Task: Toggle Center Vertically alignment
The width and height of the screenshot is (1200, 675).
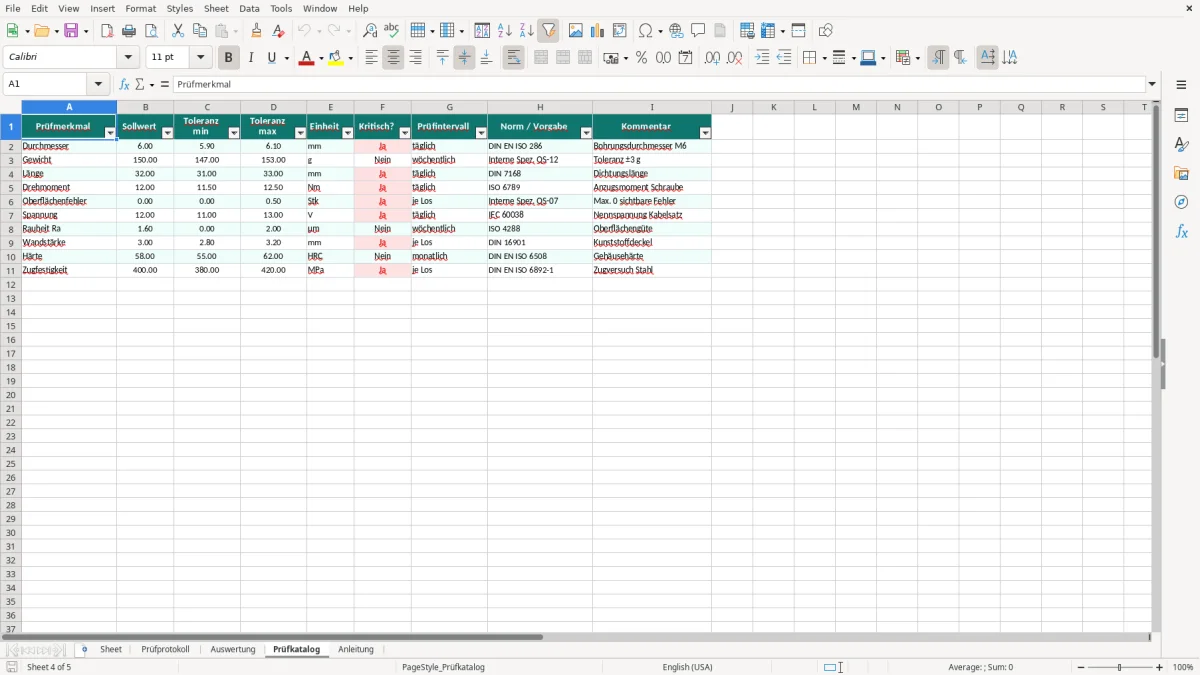Action: (x=464, y=58)
